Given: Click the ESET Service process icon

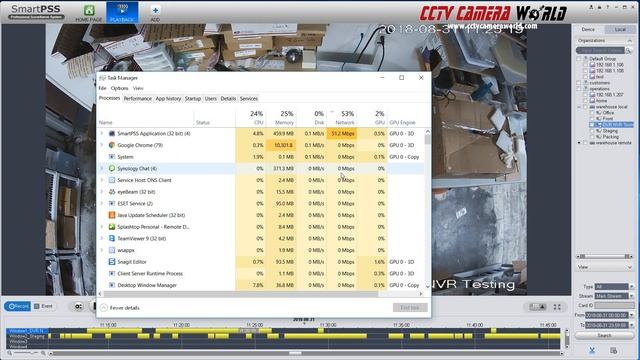Looking at the screenshot, I should (112, 203).
